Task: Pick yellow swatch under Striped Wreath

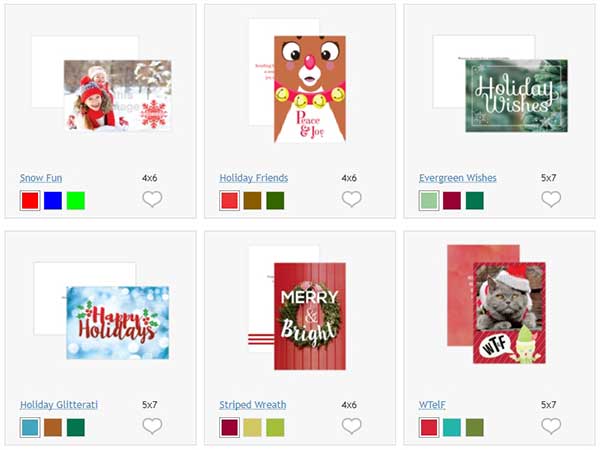Action: 253,427
